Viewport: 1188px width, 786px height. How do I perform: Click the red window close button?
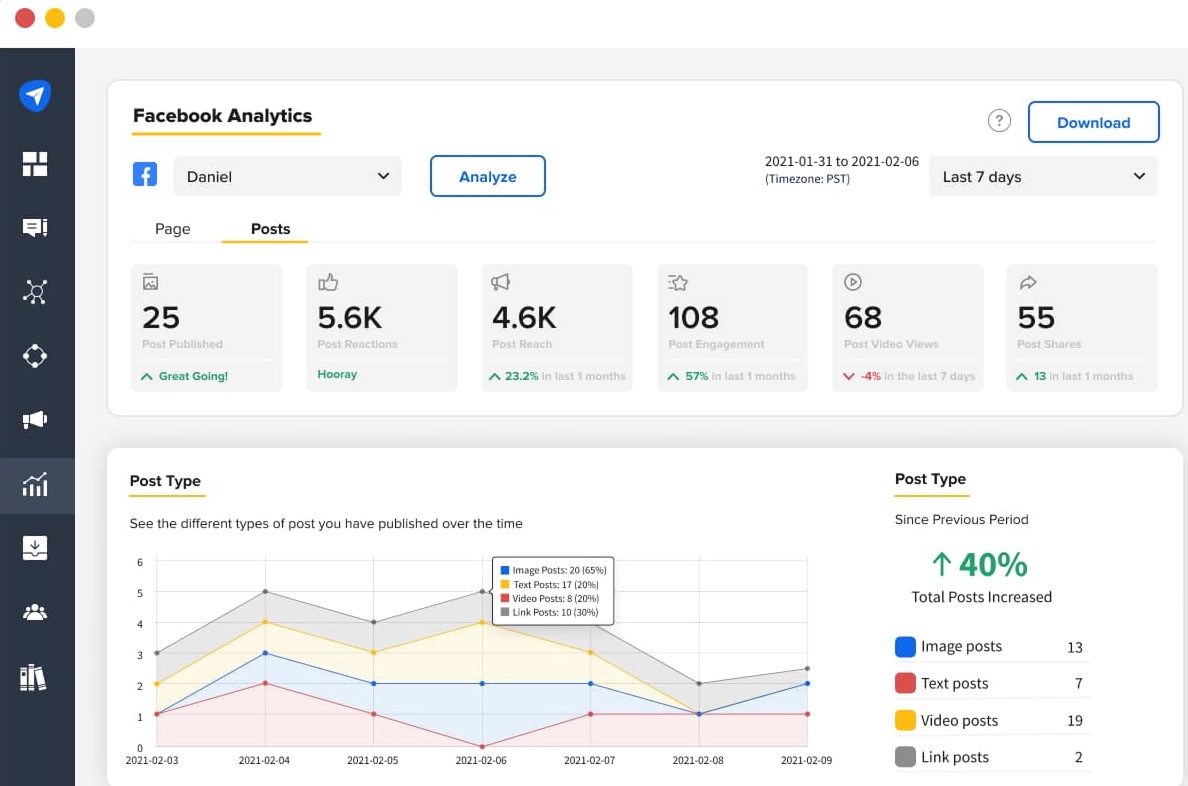point(25,17)
